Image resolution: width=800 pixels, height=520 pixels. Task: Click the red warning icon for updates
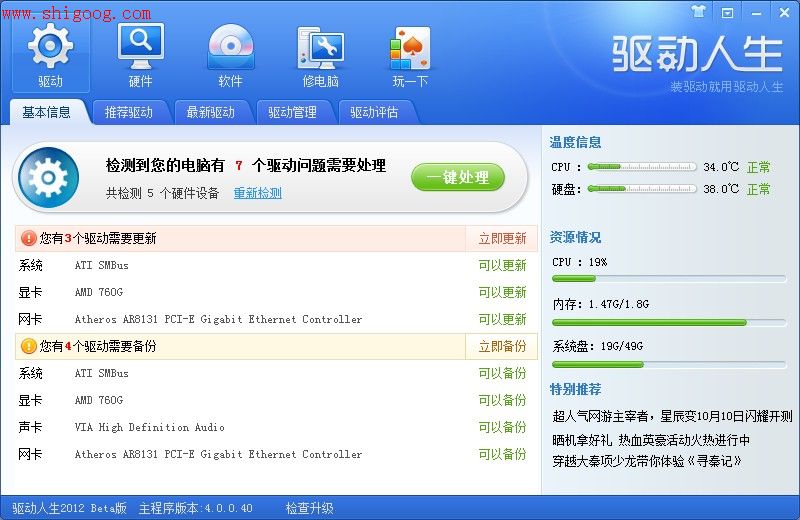tap(29, 238)
